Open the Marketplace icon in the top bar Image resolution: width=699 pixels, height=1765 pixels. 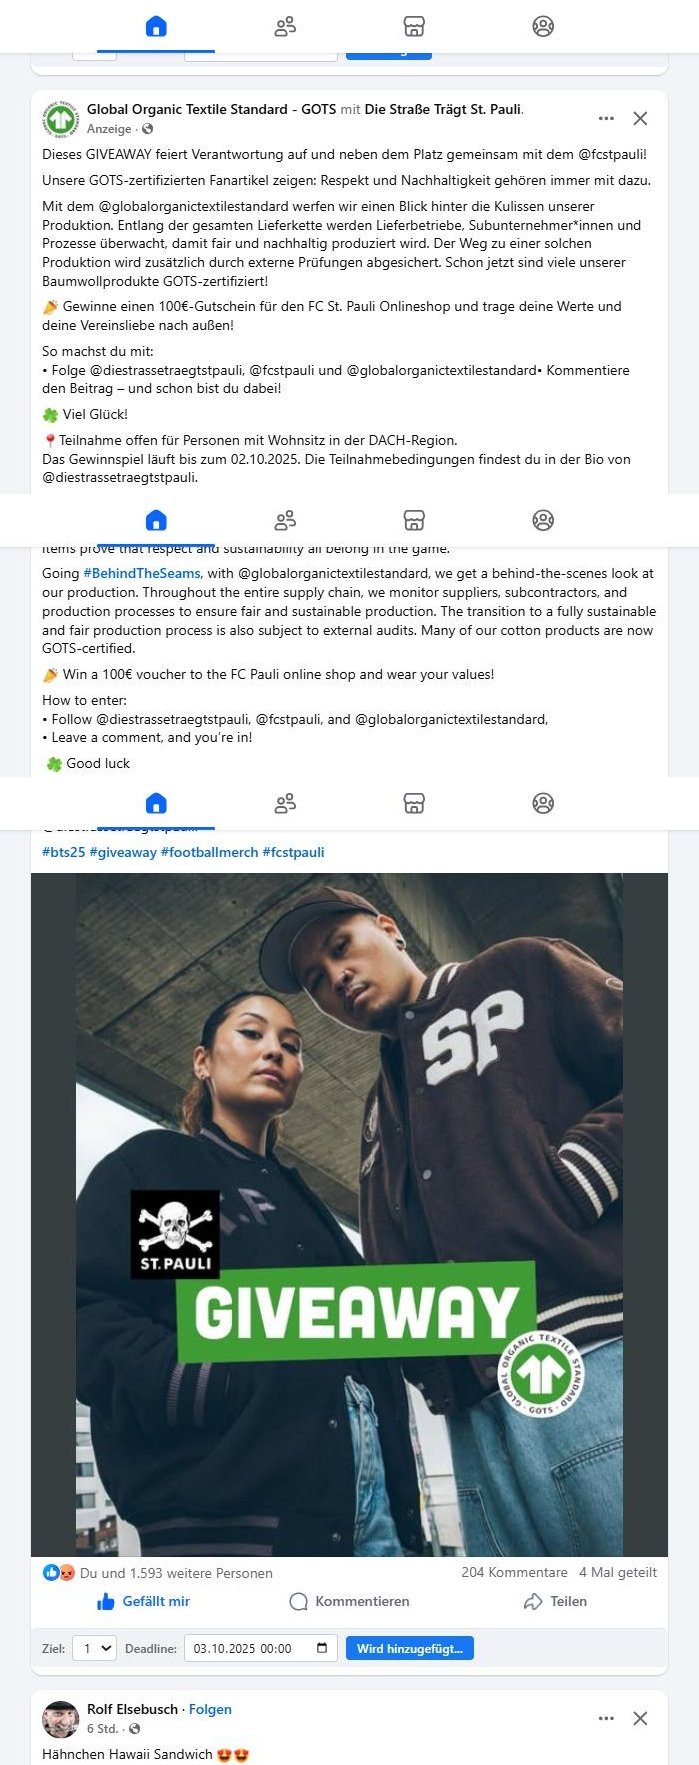pyautogui.click(x=414, y=26)
